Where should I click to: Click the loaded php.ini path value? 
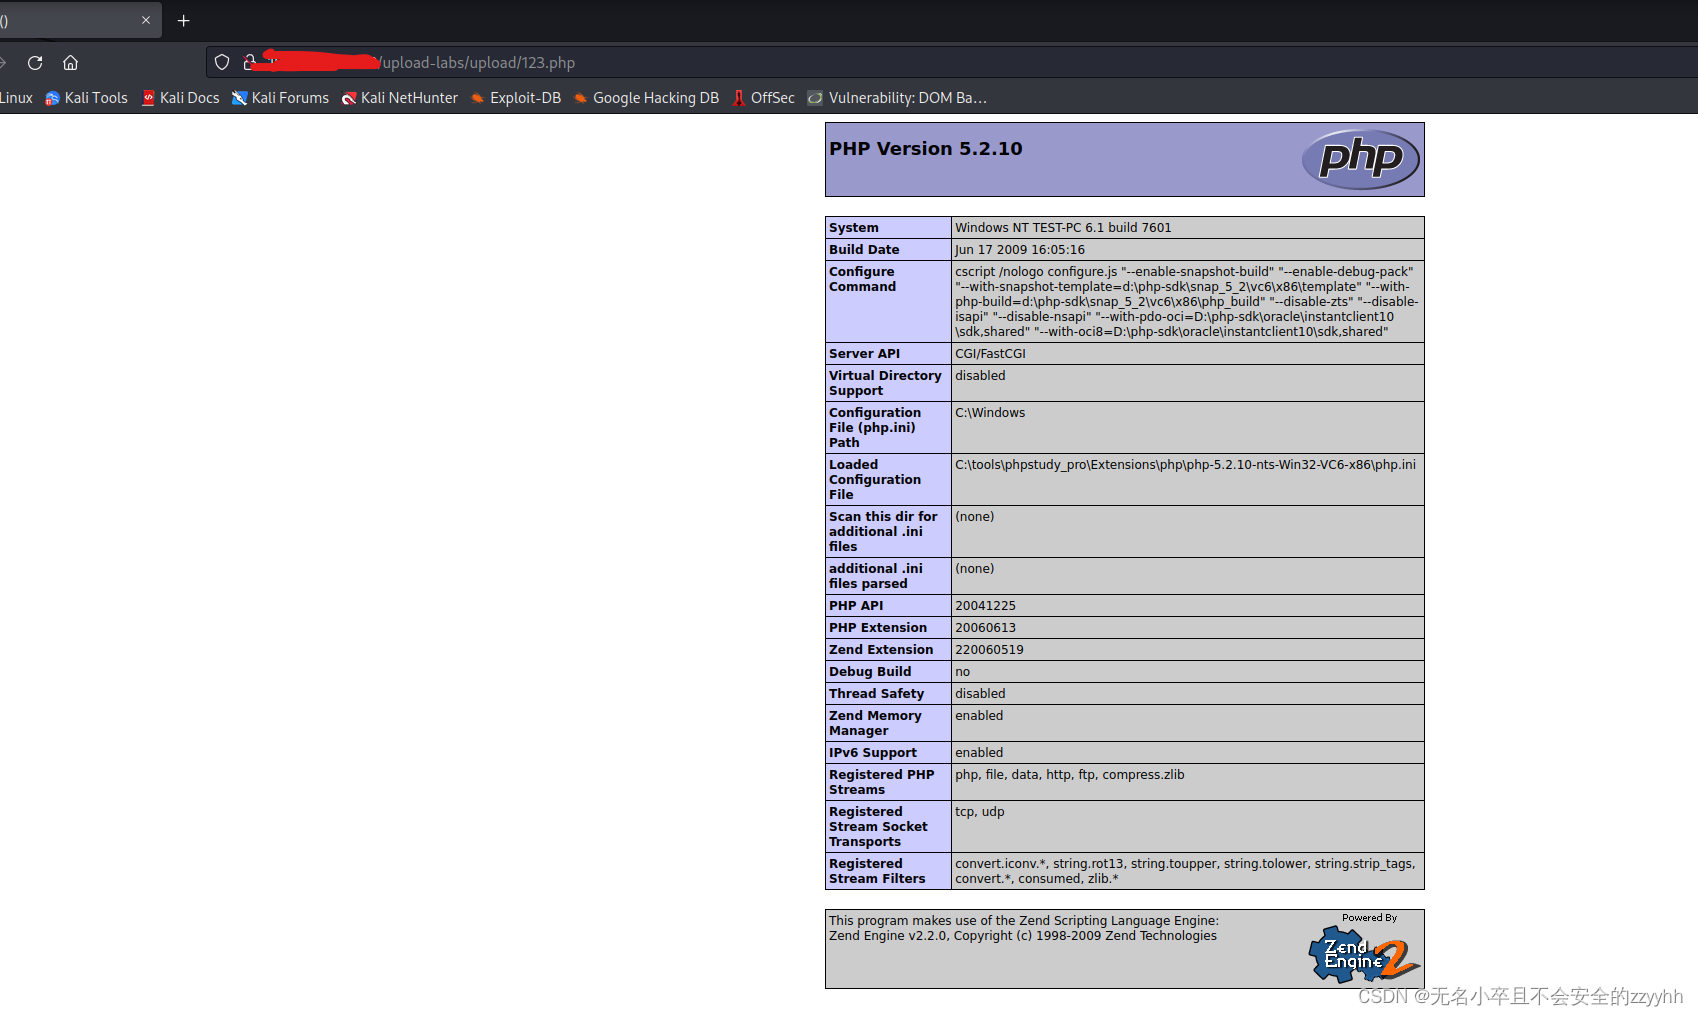coord(1185,464)
